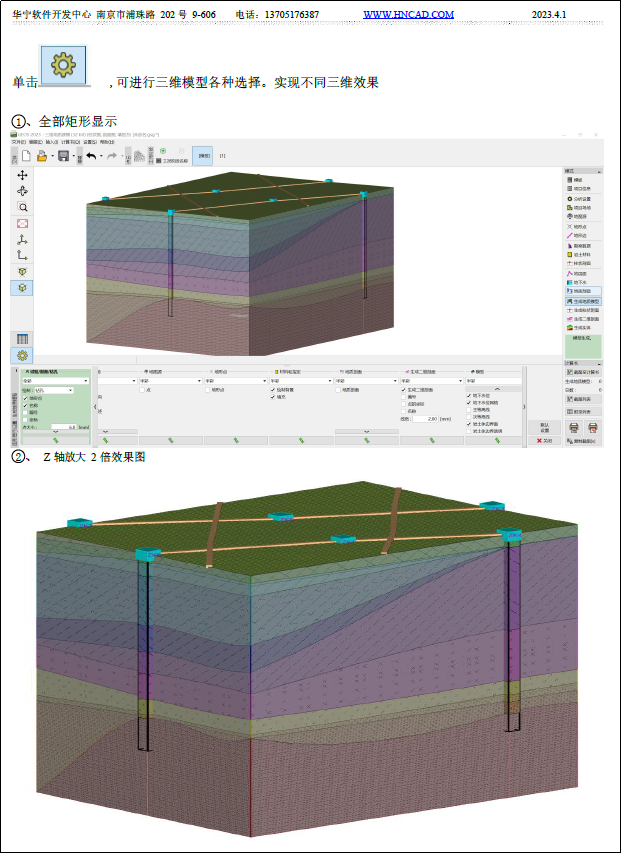Open the undo history dropdown arrow
Viewport: 621px width, 853px height.
[x=101, y=157]
